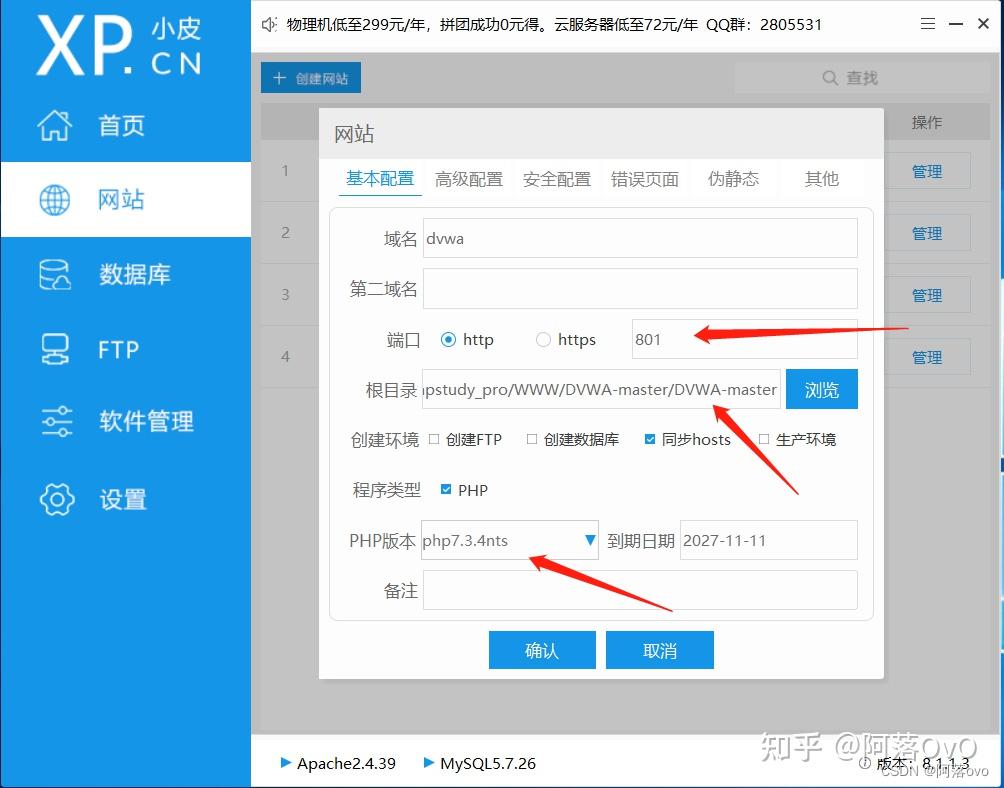
Task: Switch to the 高级配置 tab
Action: [x=469, y=179]
